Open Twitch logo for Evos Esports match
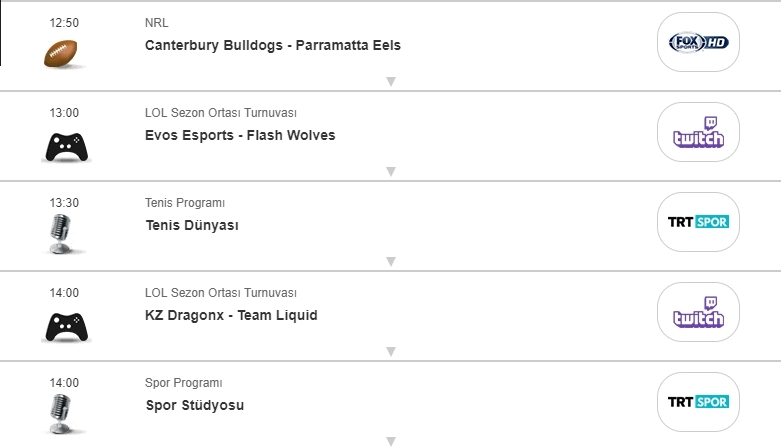Image resolution: width=781 pixels, height=448 pixels. click(698, 132)
